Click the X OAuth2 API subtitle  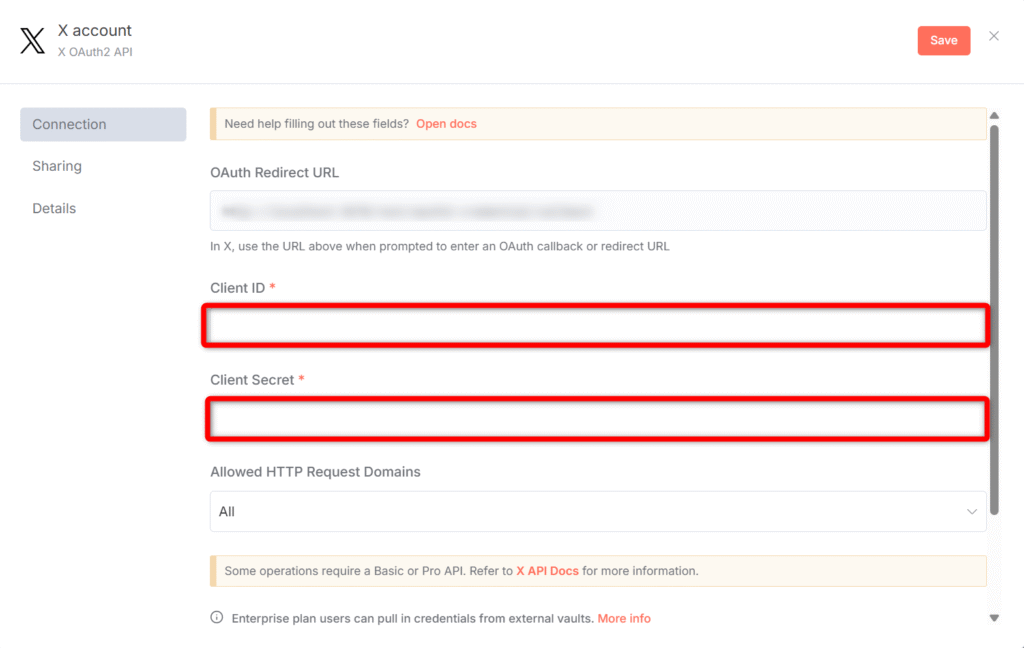coord(95,52)
